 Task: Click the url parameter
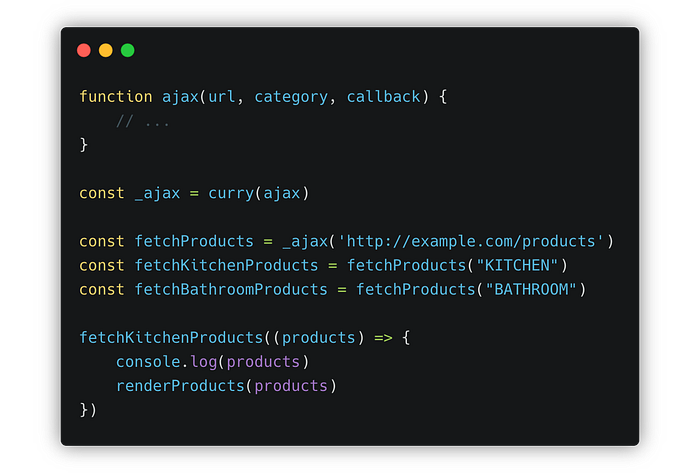222,96
